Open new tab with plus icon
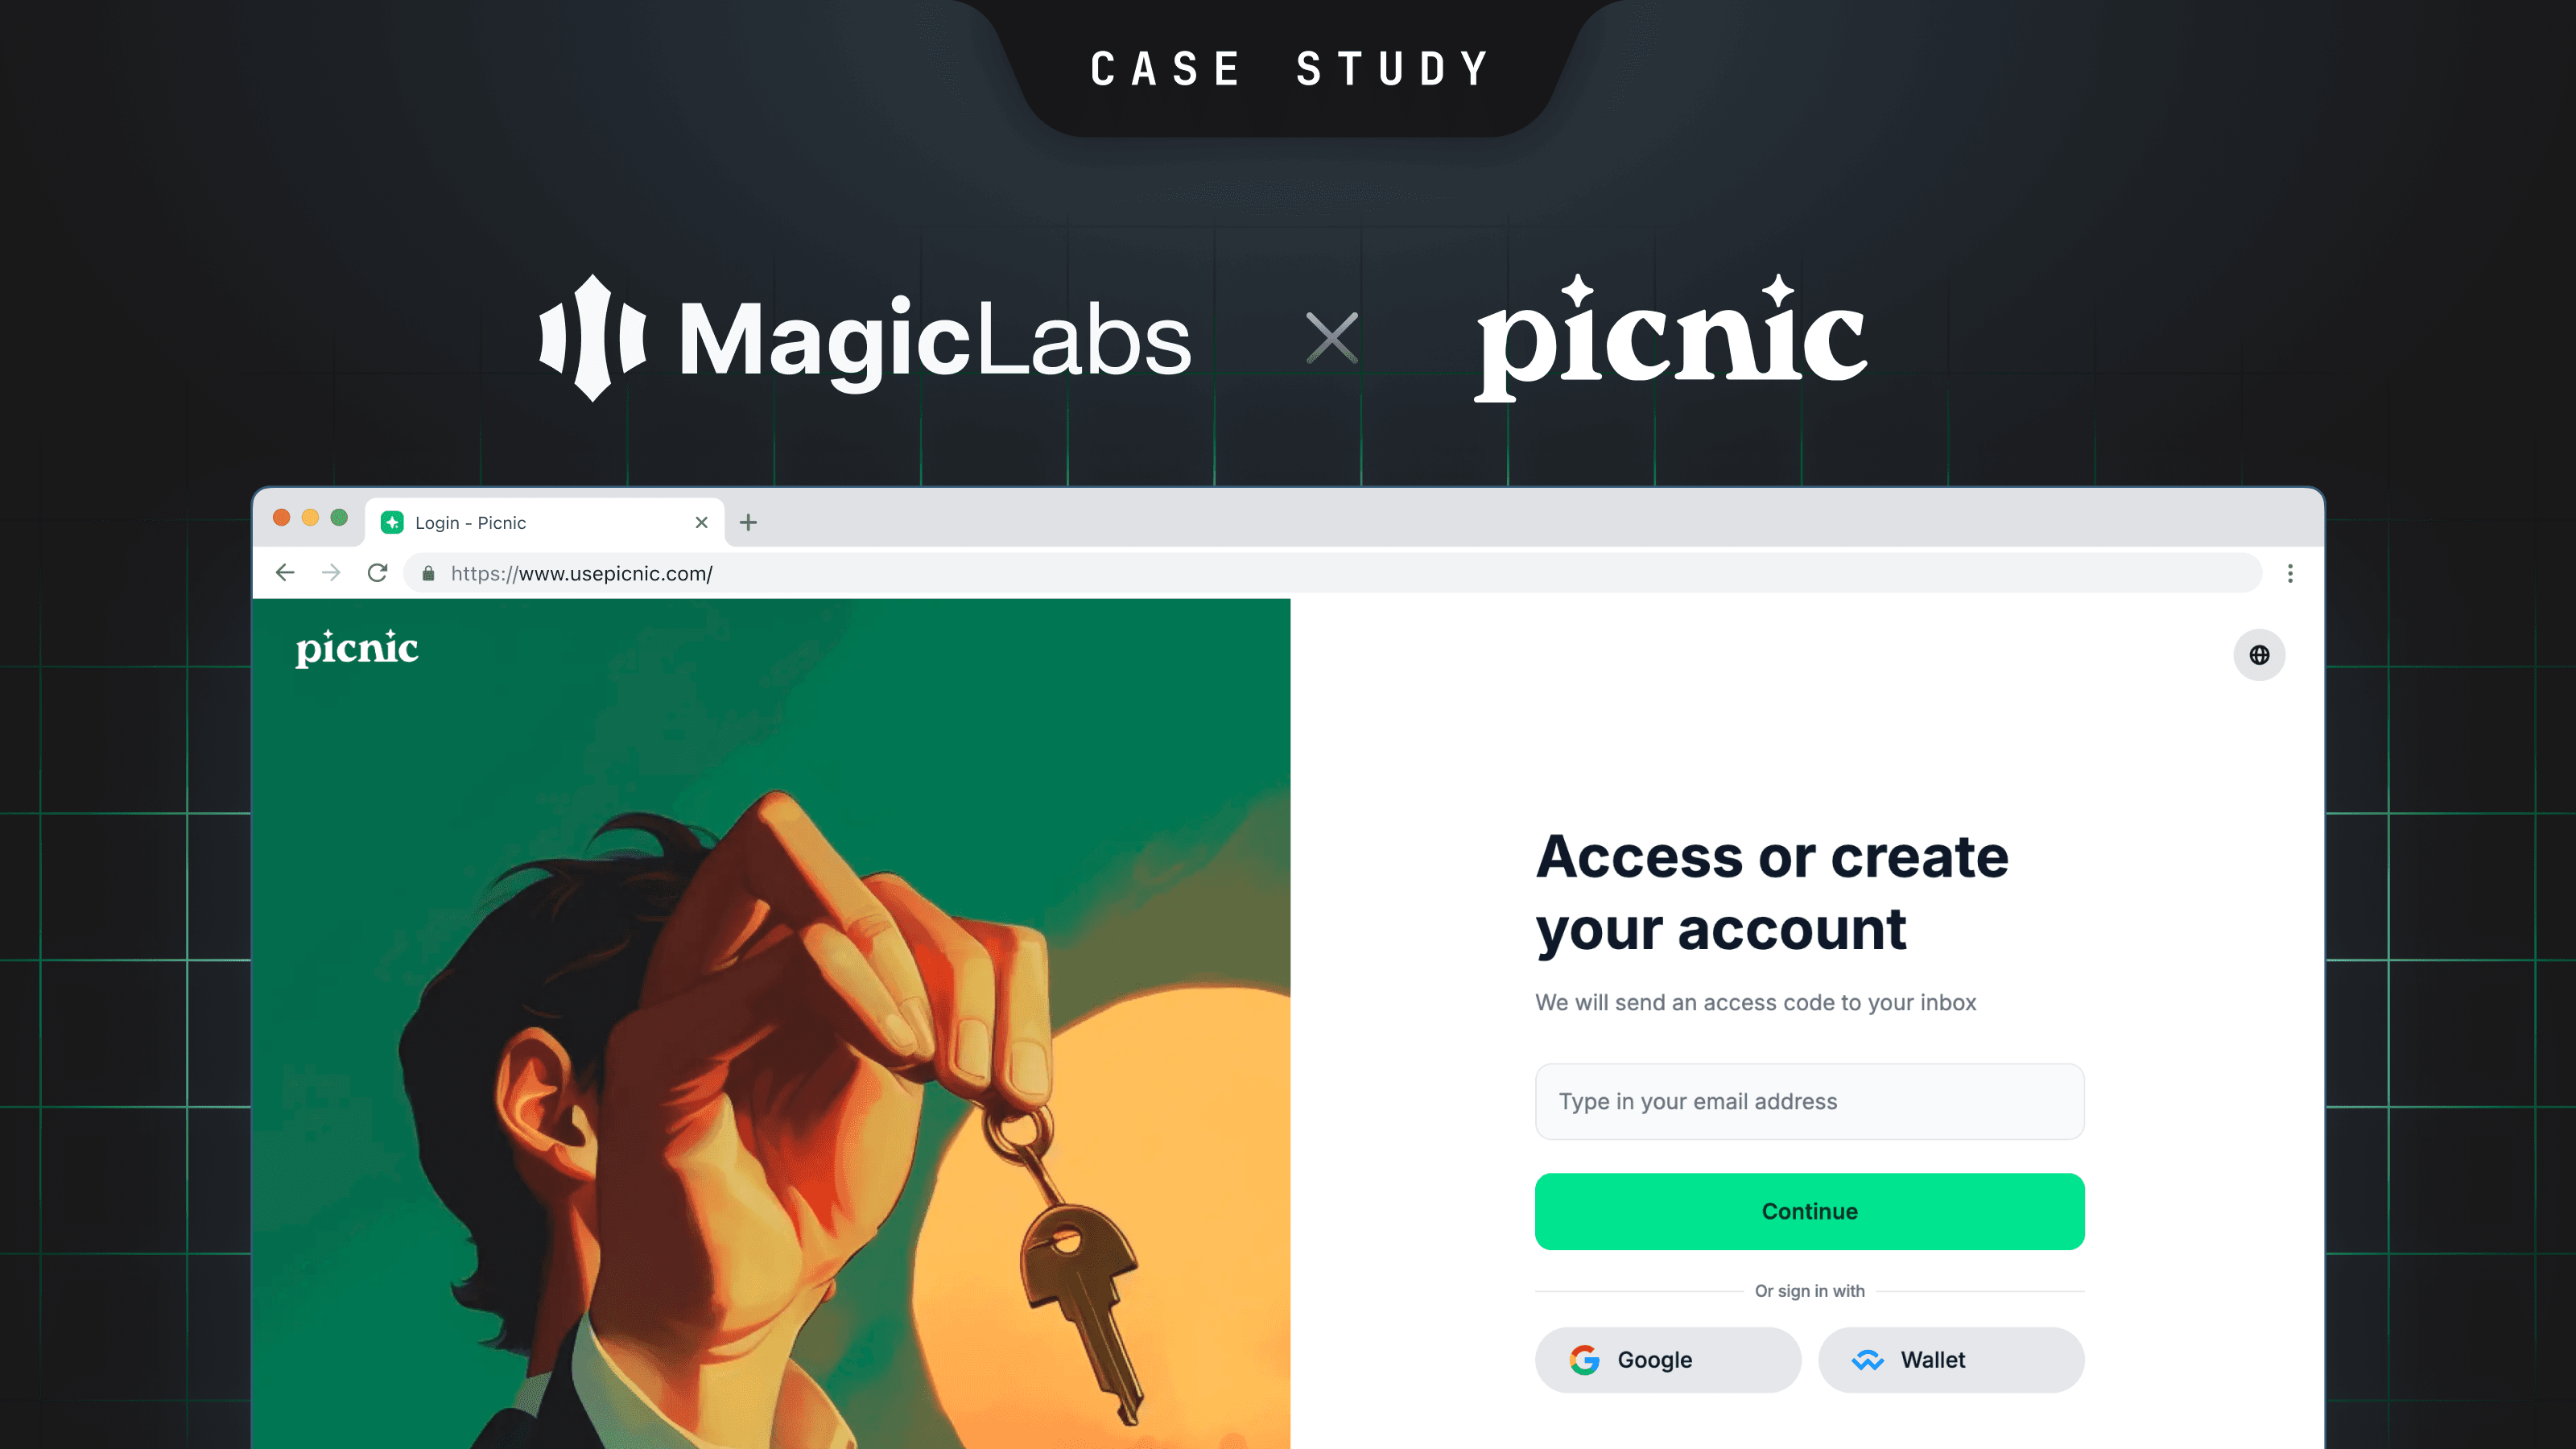The height and width of the screenshot is (1449, 2576). pyautogui.click(x=748, y=522)
